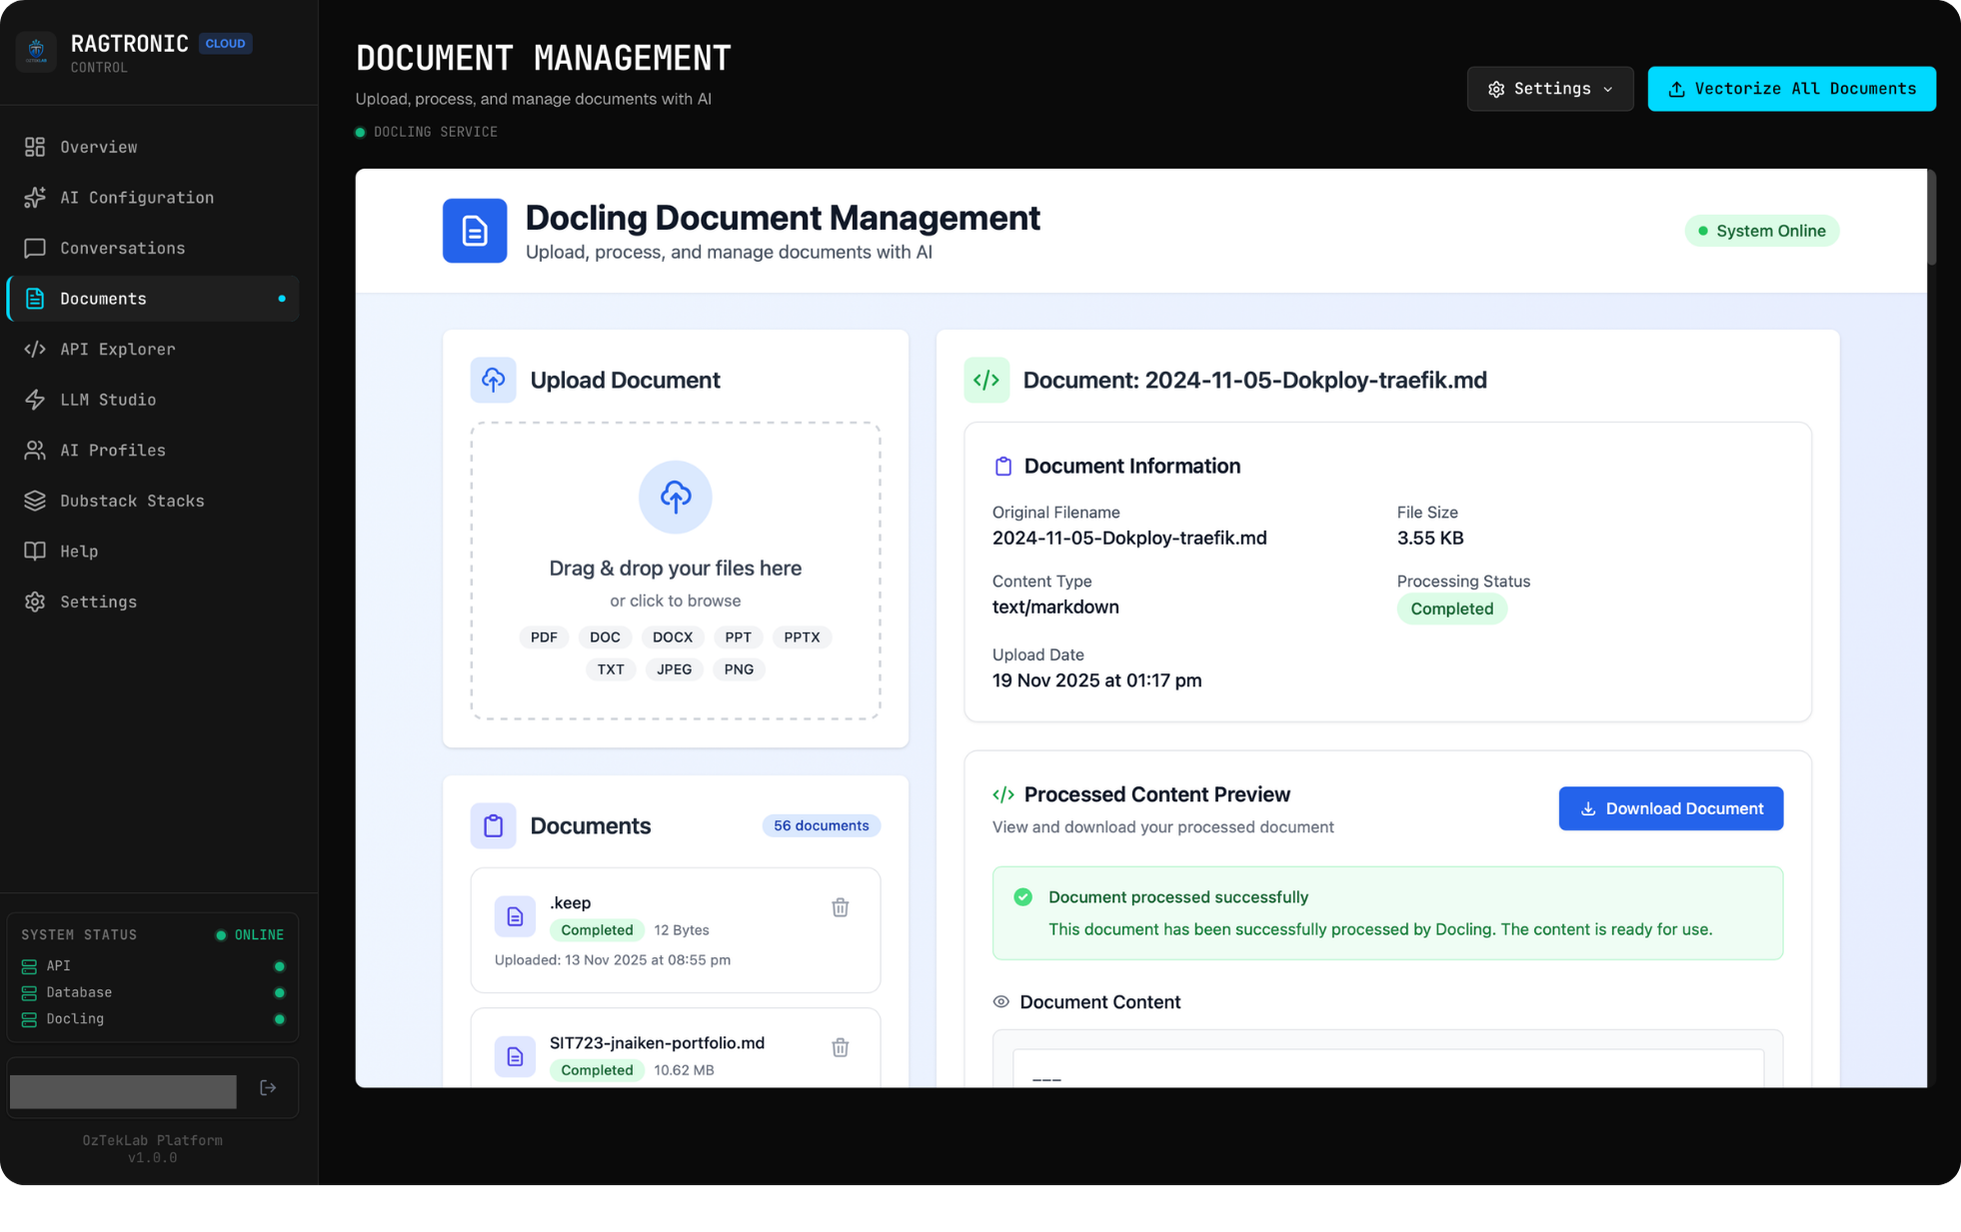Click the Conversations chat icon
The image size is (1961, 1232).
(x=34, y=247)
